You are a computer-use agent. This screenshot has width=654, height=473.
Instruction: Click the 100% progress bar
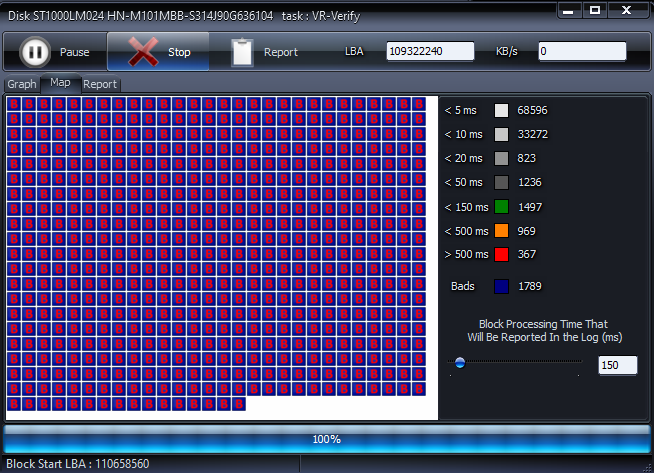pyautogui.click(x=327, y=439)
